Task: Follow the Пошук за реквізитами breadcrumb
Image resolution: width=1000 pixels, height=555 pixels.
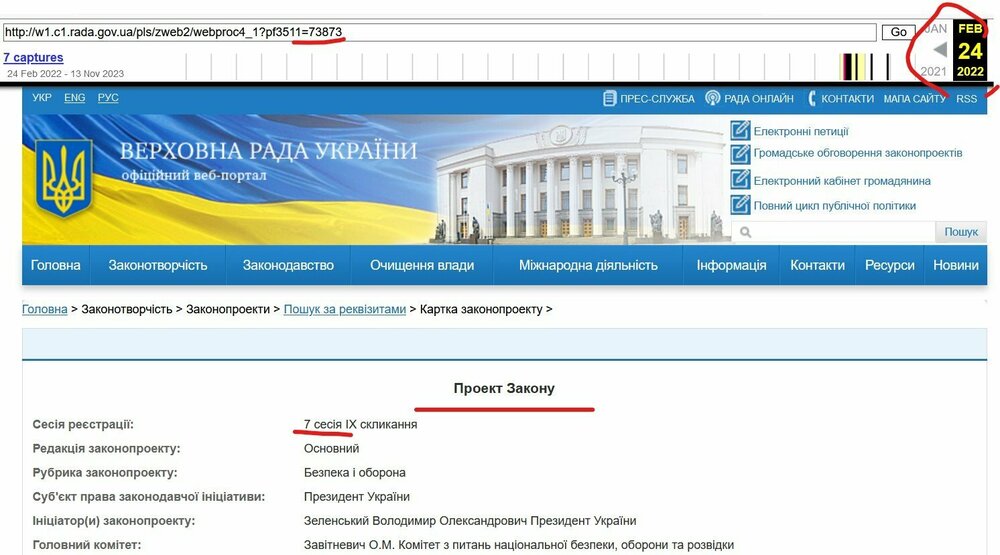Action: coord(344,309)
